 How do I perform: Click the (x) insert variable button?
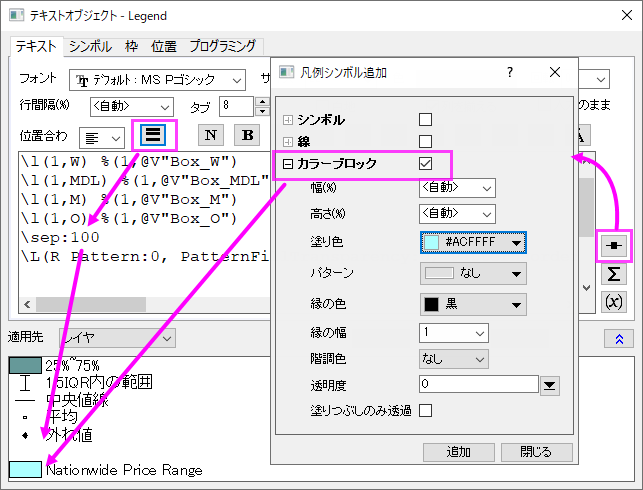coord(613,302)
